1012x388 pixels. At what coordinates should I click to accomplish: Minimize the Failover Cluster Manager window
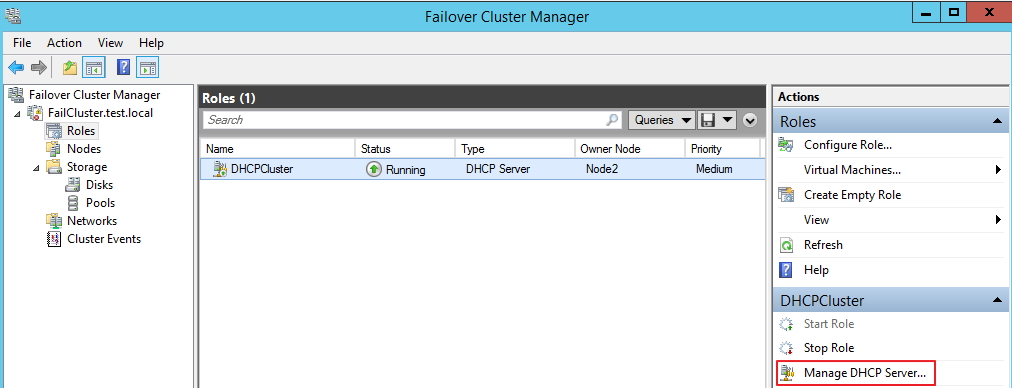927,12
